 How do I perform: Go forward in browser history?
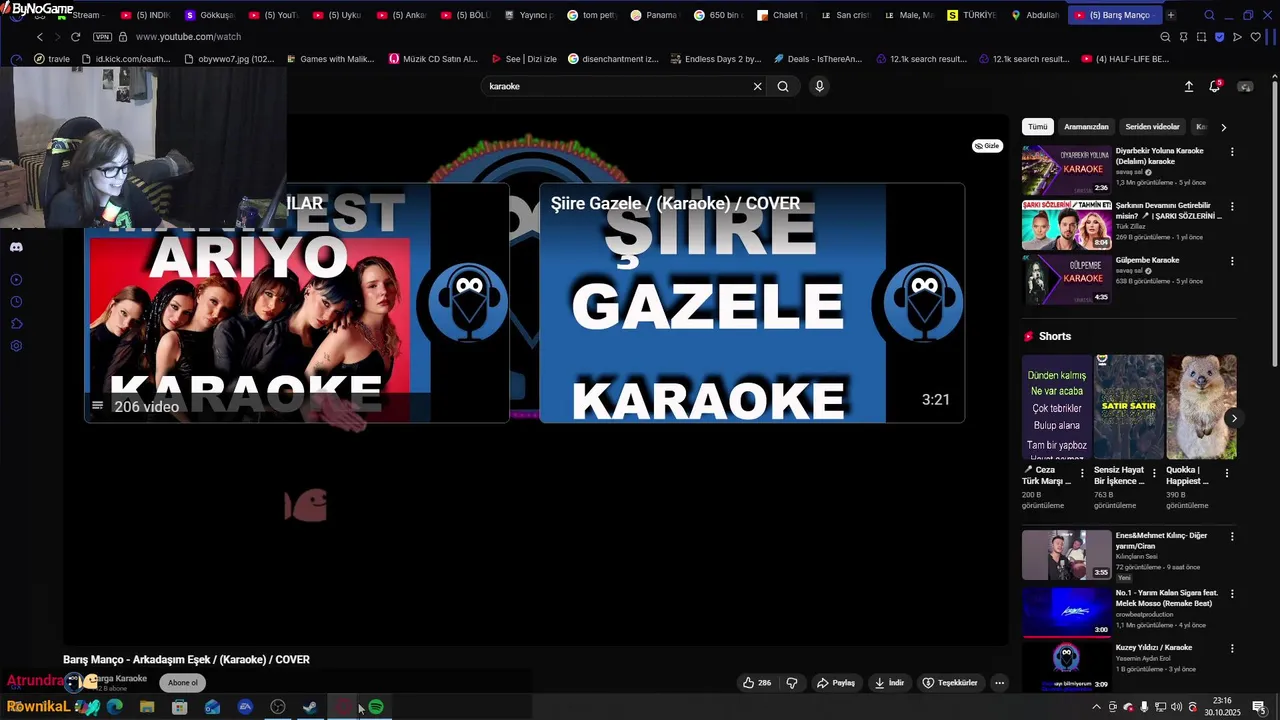[x=57, y=37]
